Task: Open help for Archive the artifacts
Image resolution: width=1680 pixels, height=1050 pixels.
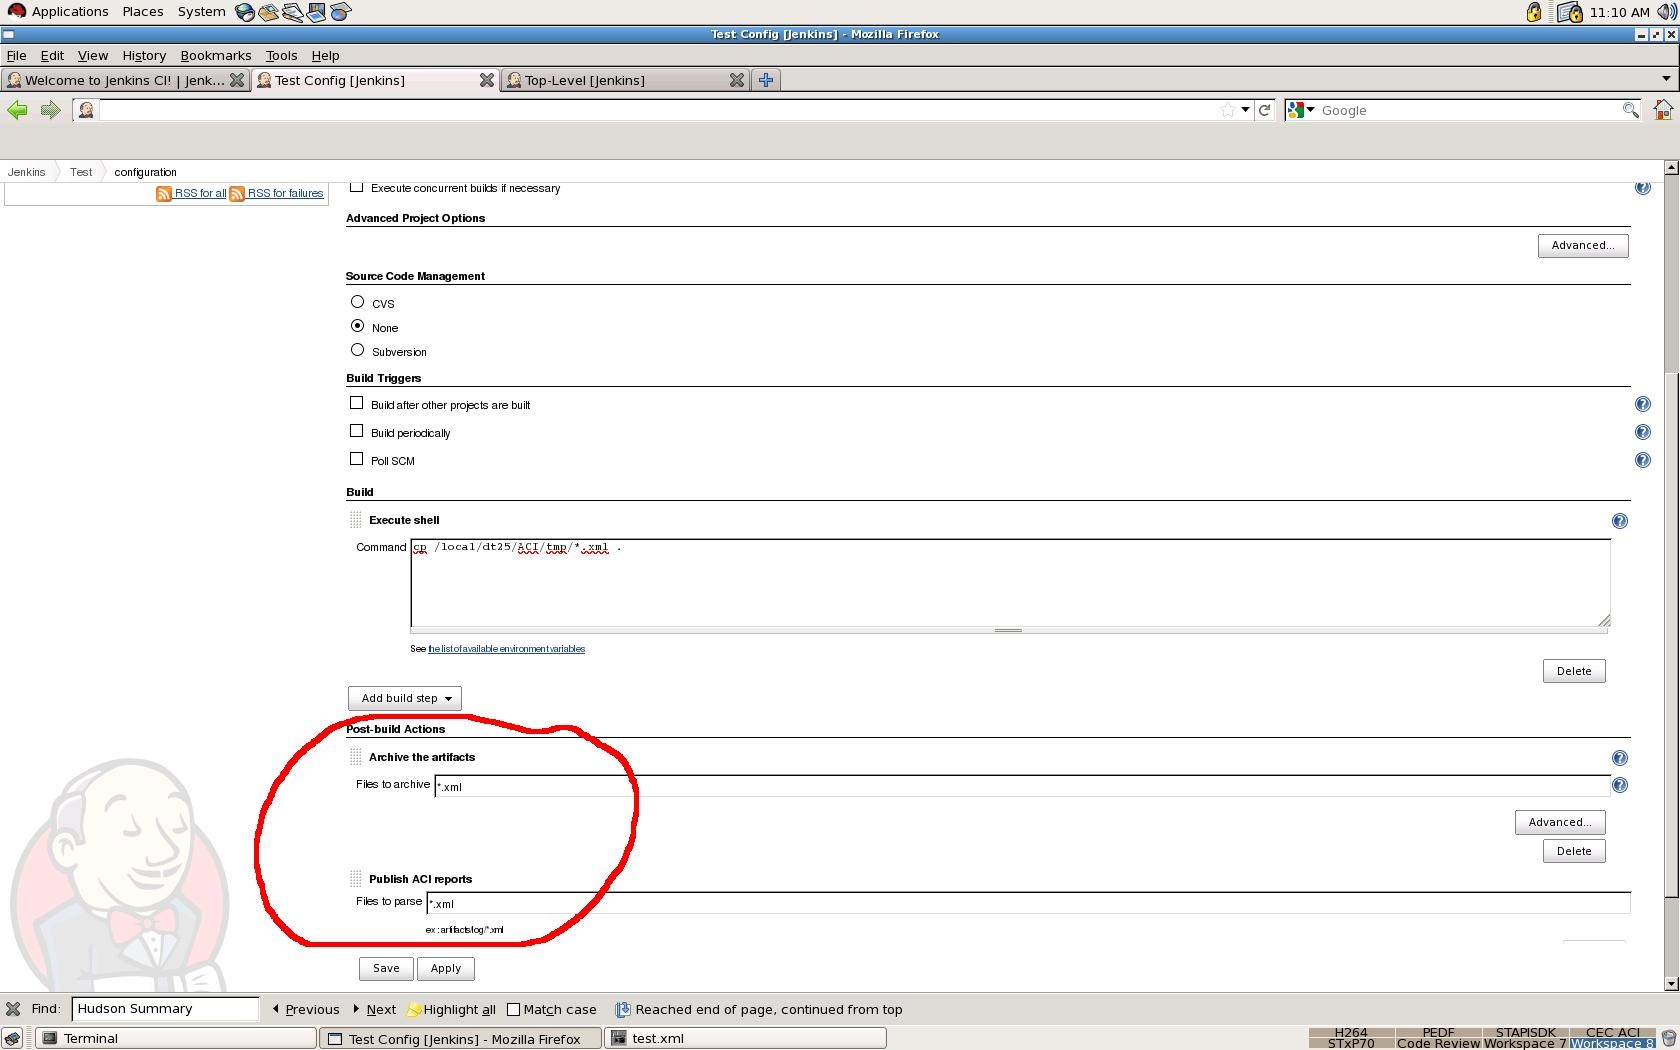Action: click(x=1620, y=758)
